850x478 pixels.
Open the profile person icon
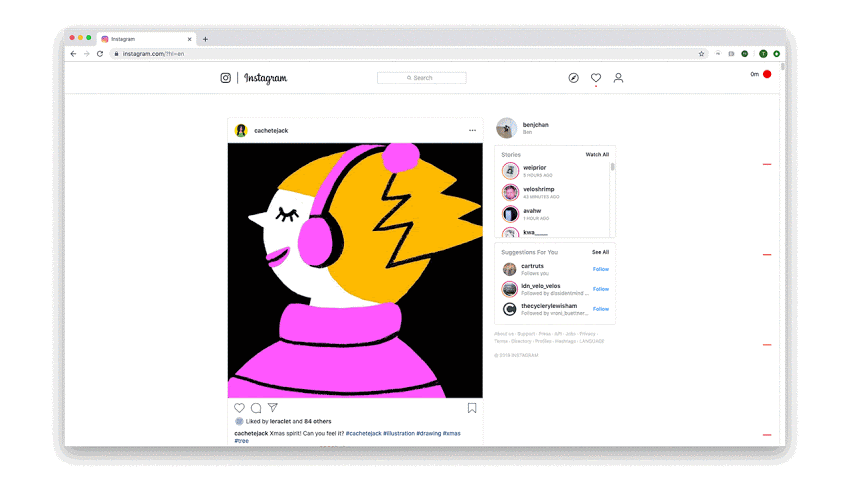618,78
